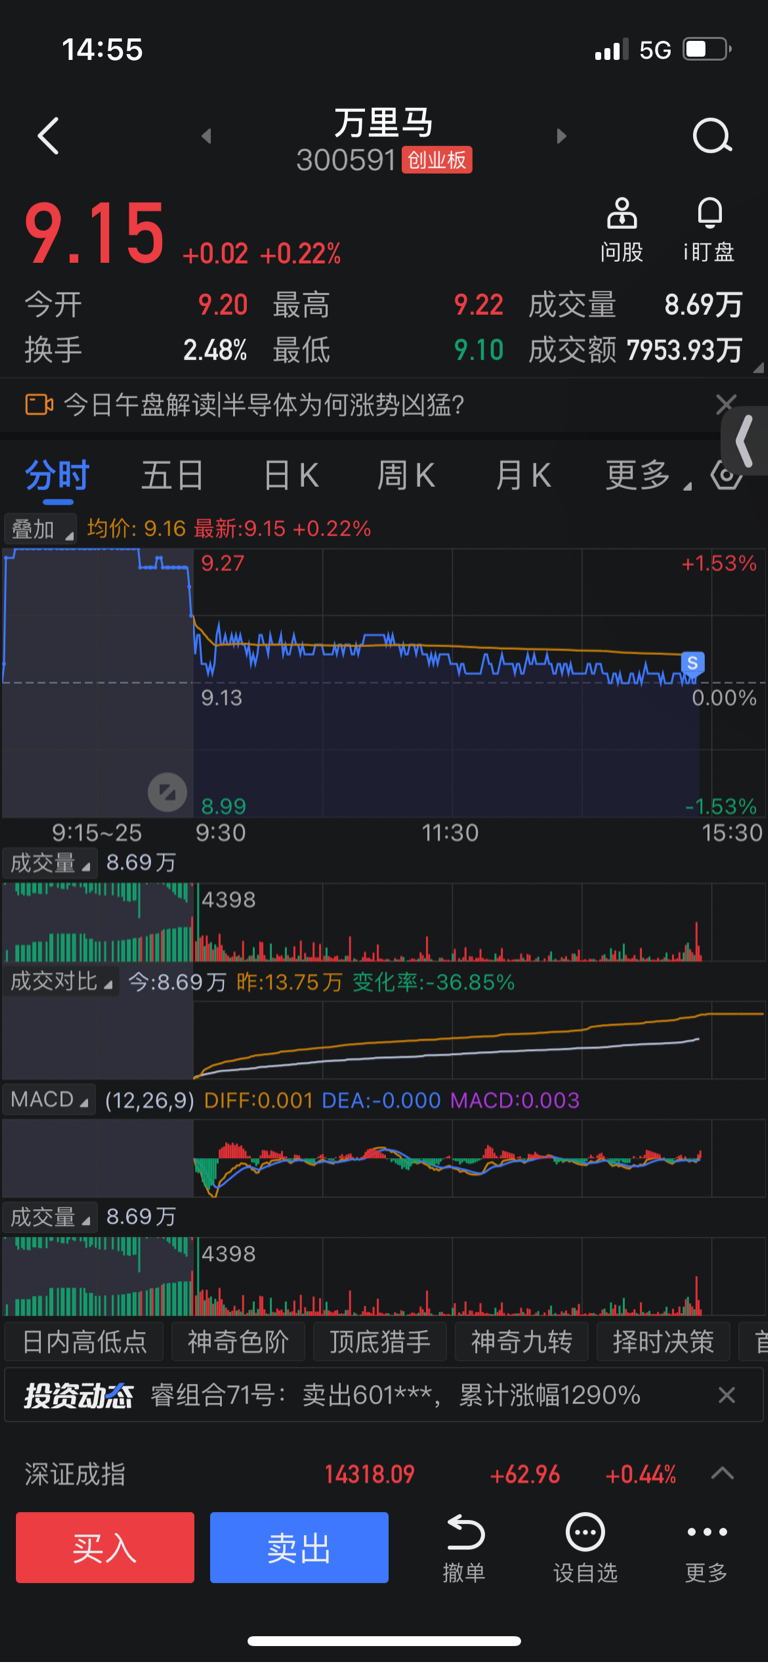Tap the 创业板 board tag

[437, 160]
